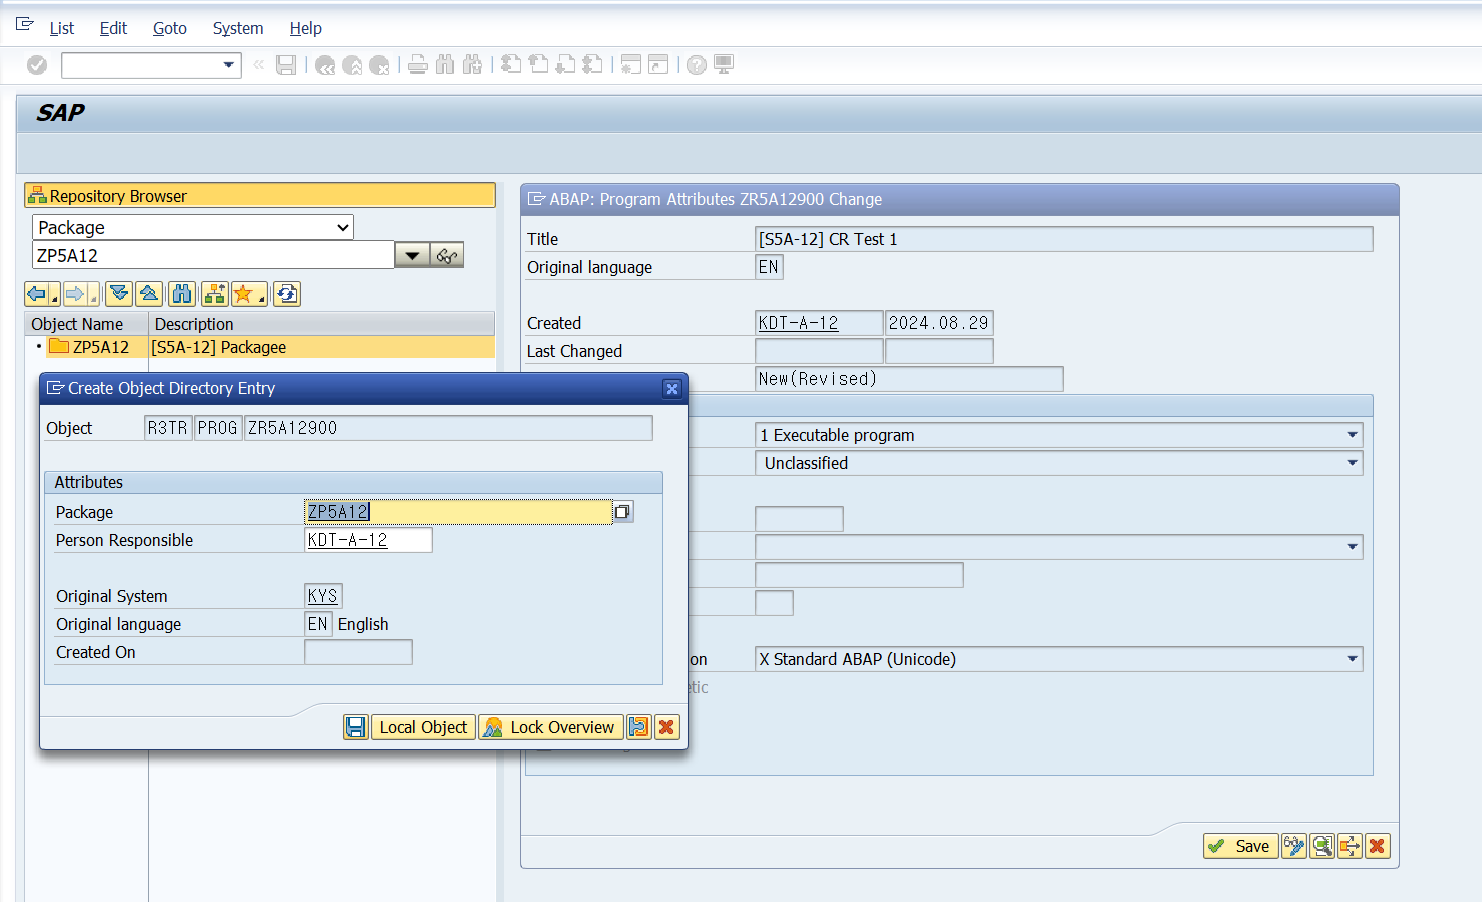Click the browser toolbar Find binoculars icon
Screen dimensions: 1482x902
(x=182, y=294)
